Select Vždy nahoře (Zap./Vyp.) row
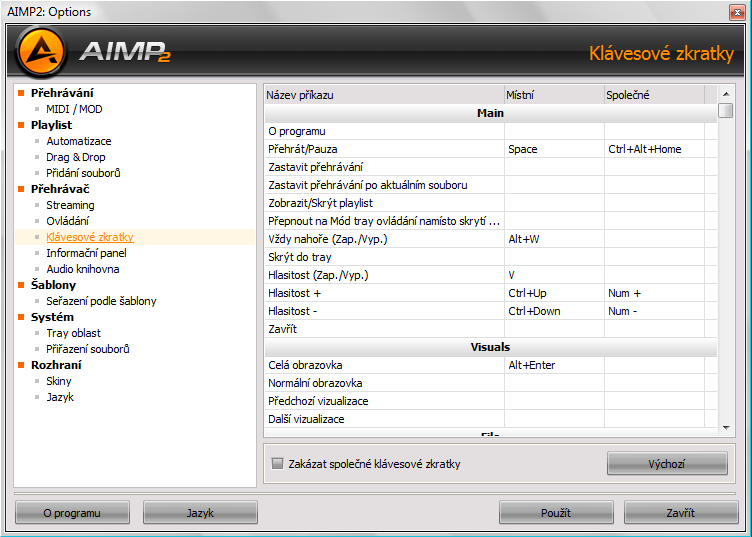The image size is (752, 537). pyautogui.click(x=491, y=239)
